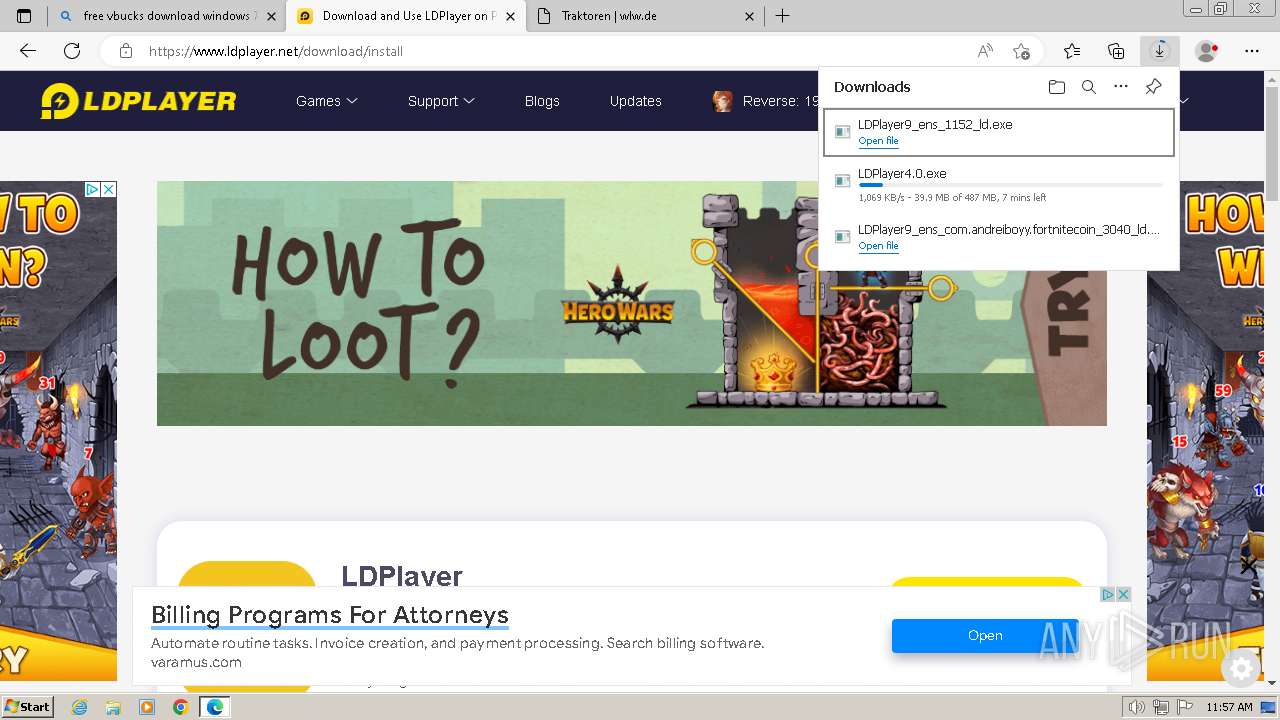This screenshot has height=720, width=1280.
Task: Close the left side ad with X
Action: pyautogui.click(x=109, y=189)
